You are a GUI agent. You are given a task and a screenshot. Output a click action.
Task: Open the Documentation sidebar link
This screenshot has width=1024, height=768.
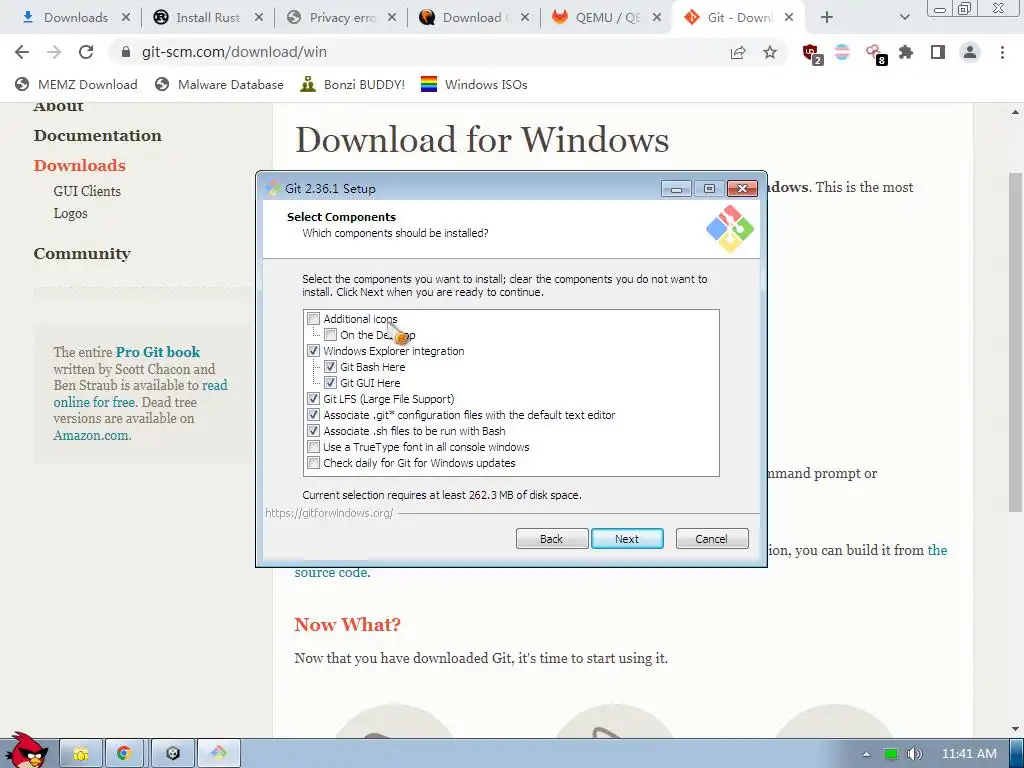[97, 135]
